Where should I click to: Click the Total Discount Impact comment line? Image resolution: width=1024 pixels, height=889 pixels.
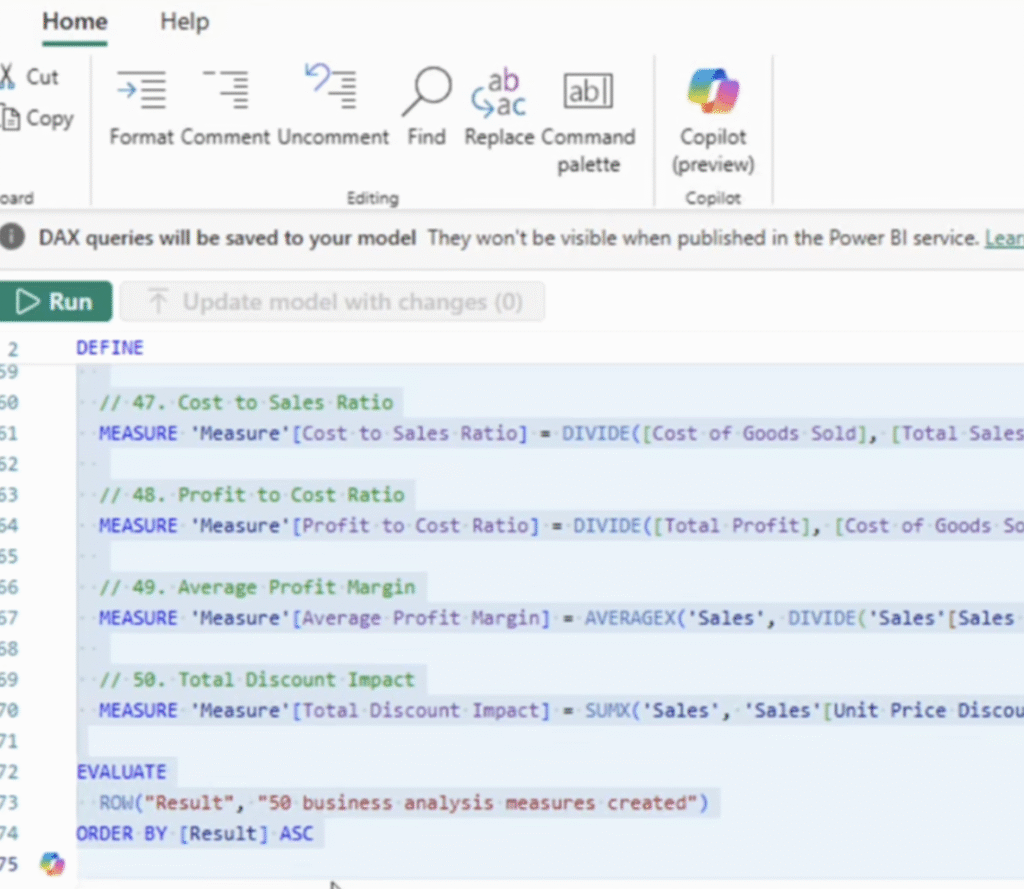point(256,679)
